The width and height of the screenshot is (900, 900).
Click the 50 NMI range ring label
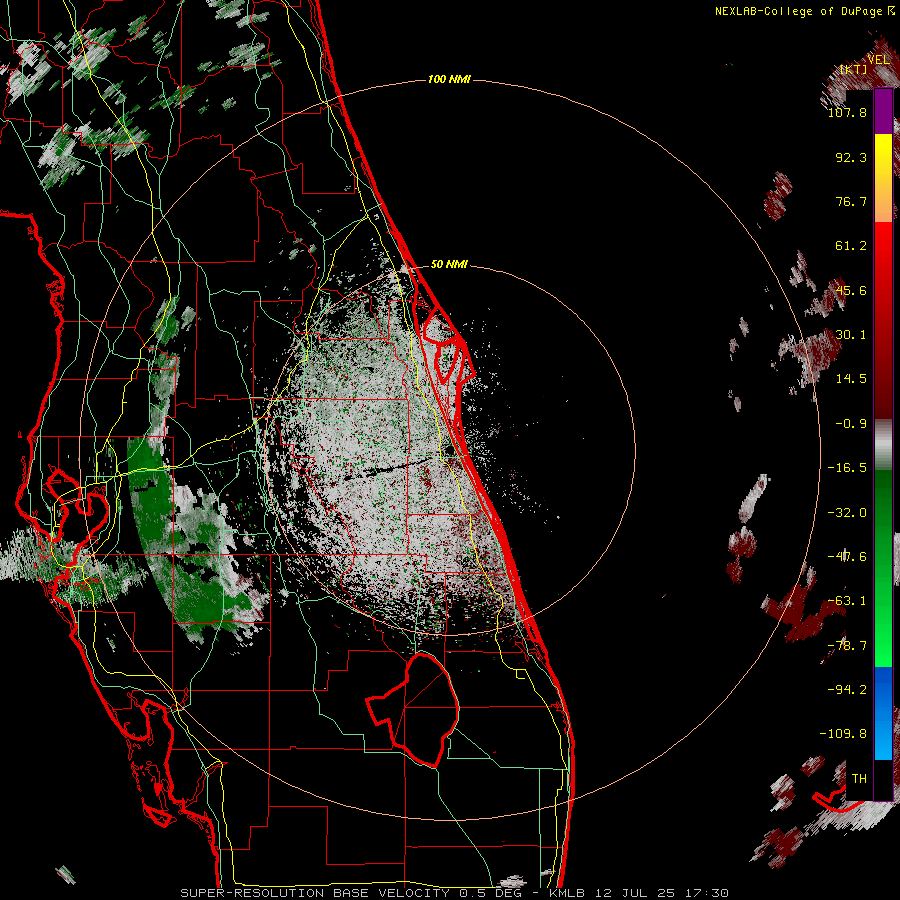pyautogui.click(x=449, y=264)
